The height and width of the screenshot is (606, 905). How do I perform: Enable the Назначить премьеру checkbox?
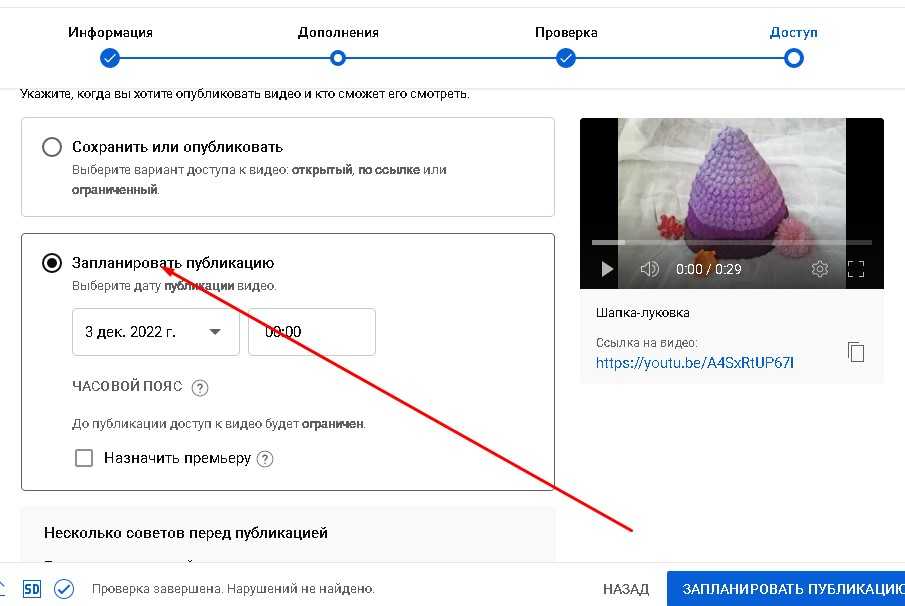[x=85, y=458]
